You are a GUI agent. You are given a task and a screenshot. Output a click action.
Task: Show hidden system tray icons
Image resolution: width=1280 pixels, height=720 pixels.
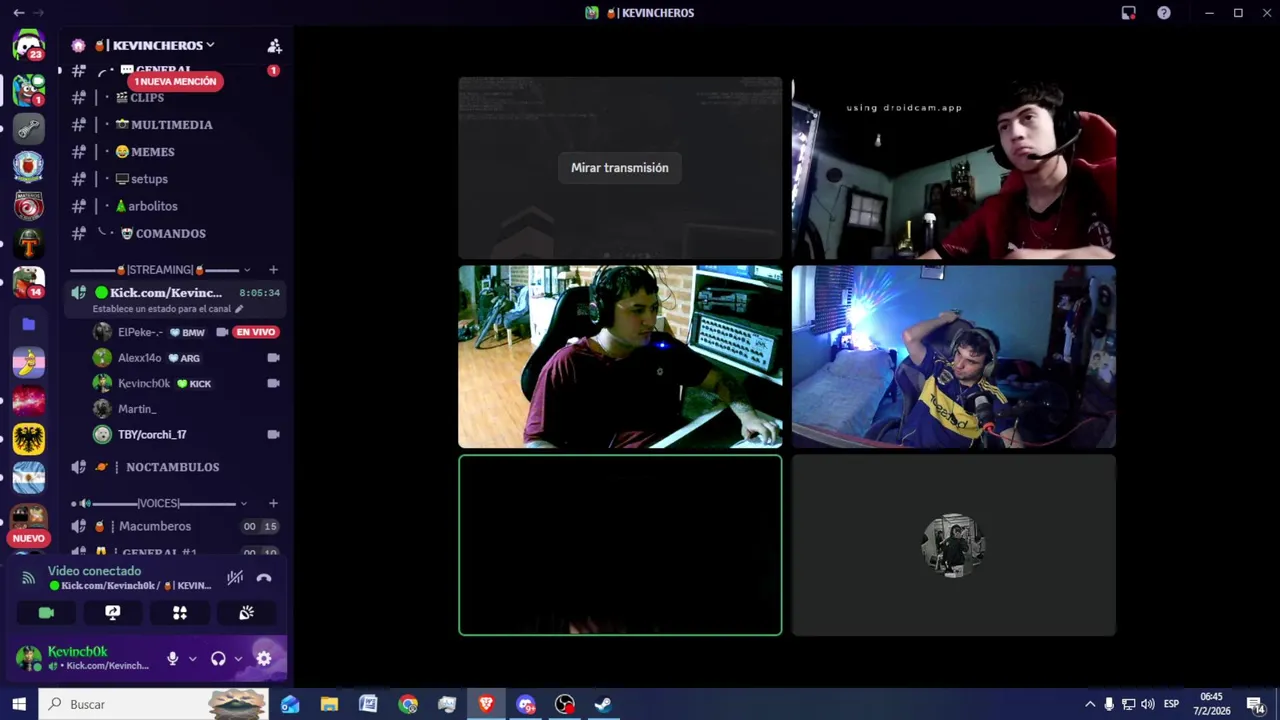coord(1090,704)
